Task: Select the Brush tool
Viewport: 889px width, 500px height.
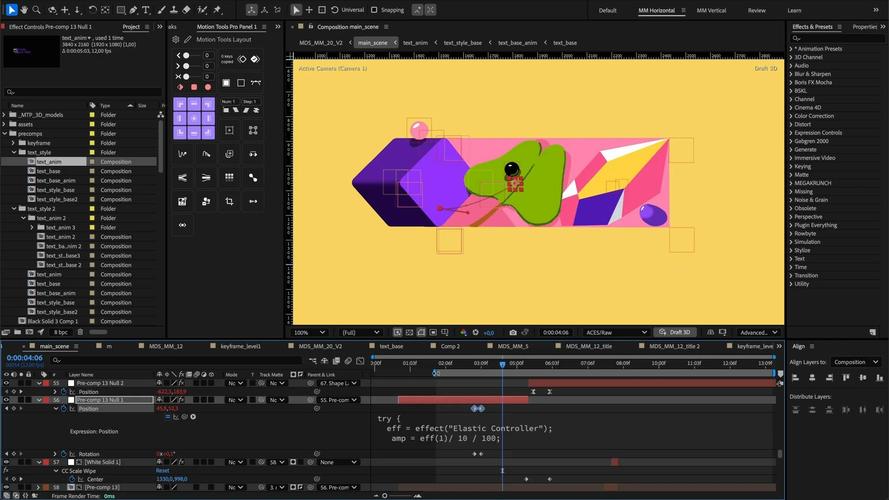Action: click(x=162, y=10)
